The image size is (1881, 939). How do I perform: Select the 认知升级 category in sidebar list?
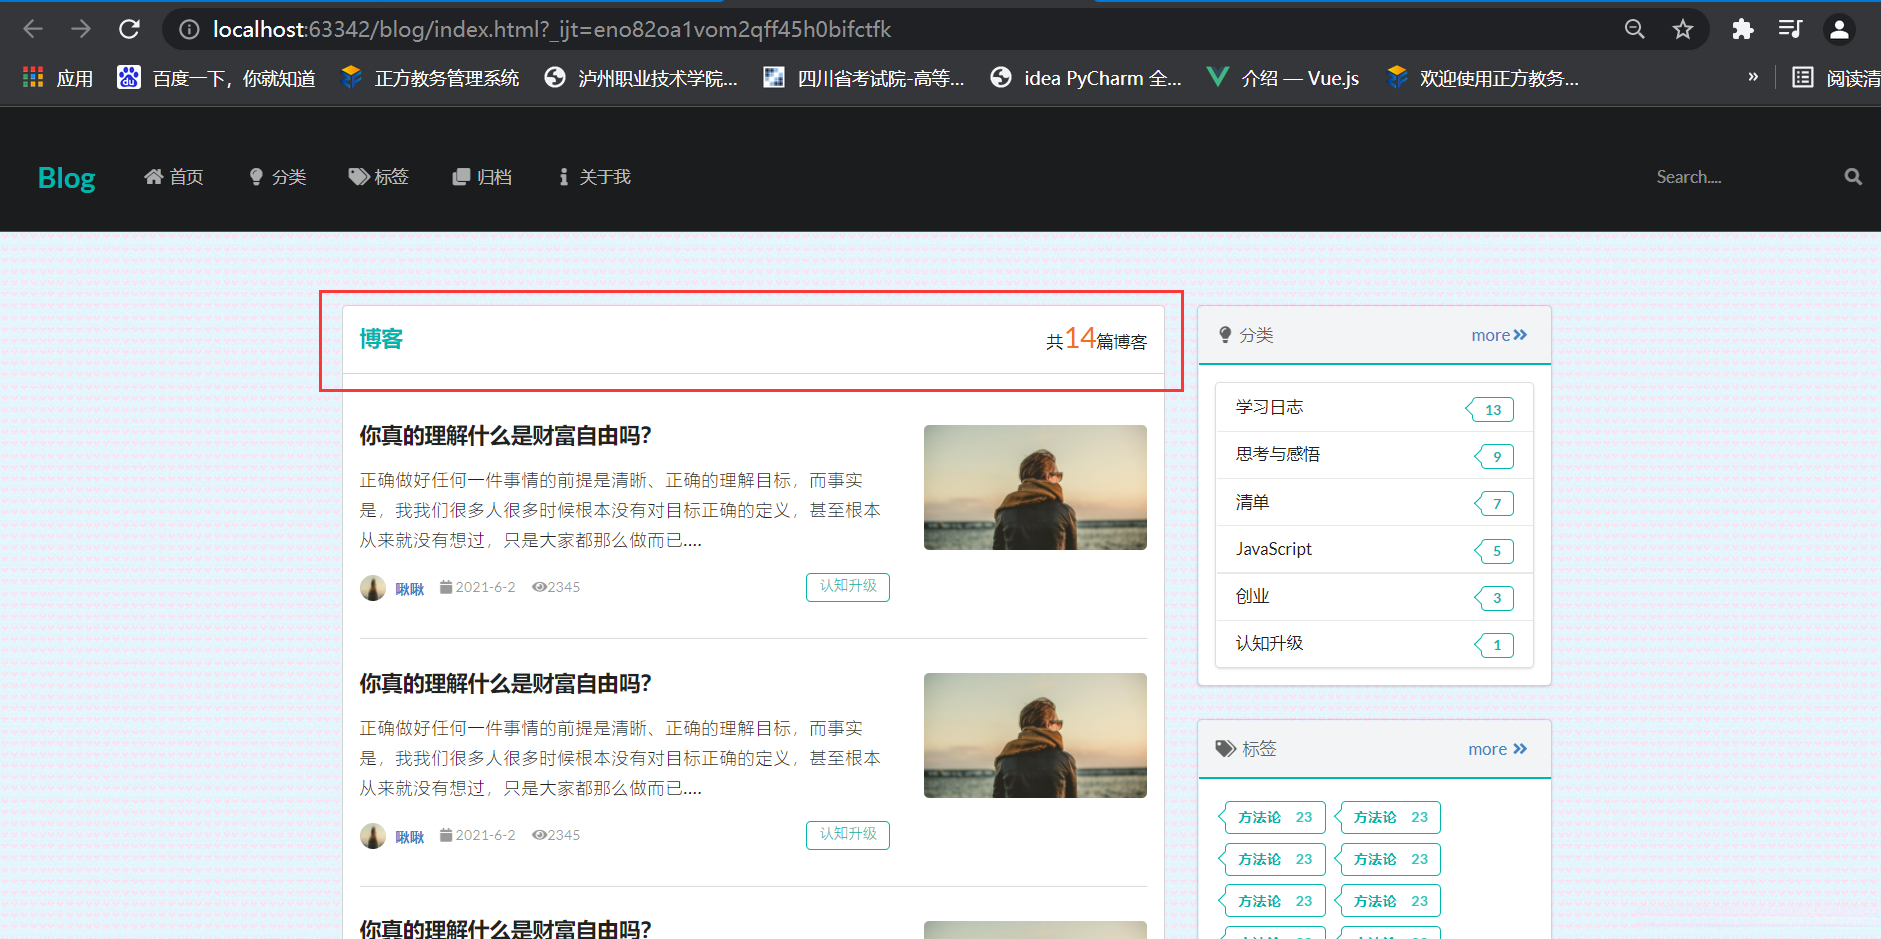(1374, 644)
